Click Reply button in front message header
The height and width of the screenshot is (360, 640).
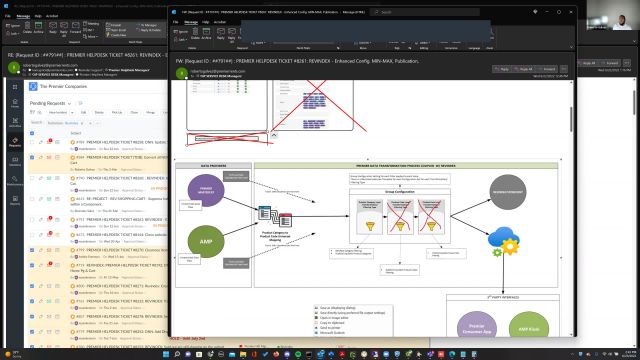point(502,69)
